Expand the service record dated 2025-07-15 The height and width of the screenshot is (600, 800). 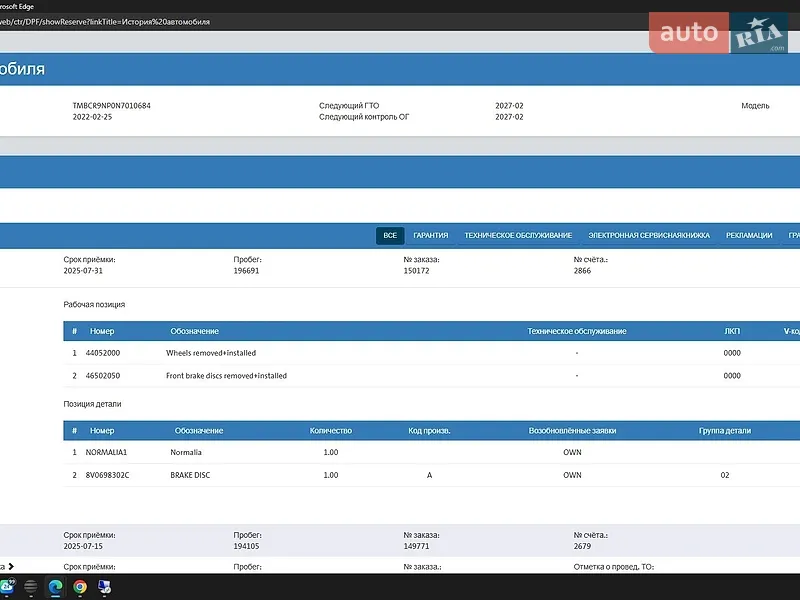click(x=400, y=540)
